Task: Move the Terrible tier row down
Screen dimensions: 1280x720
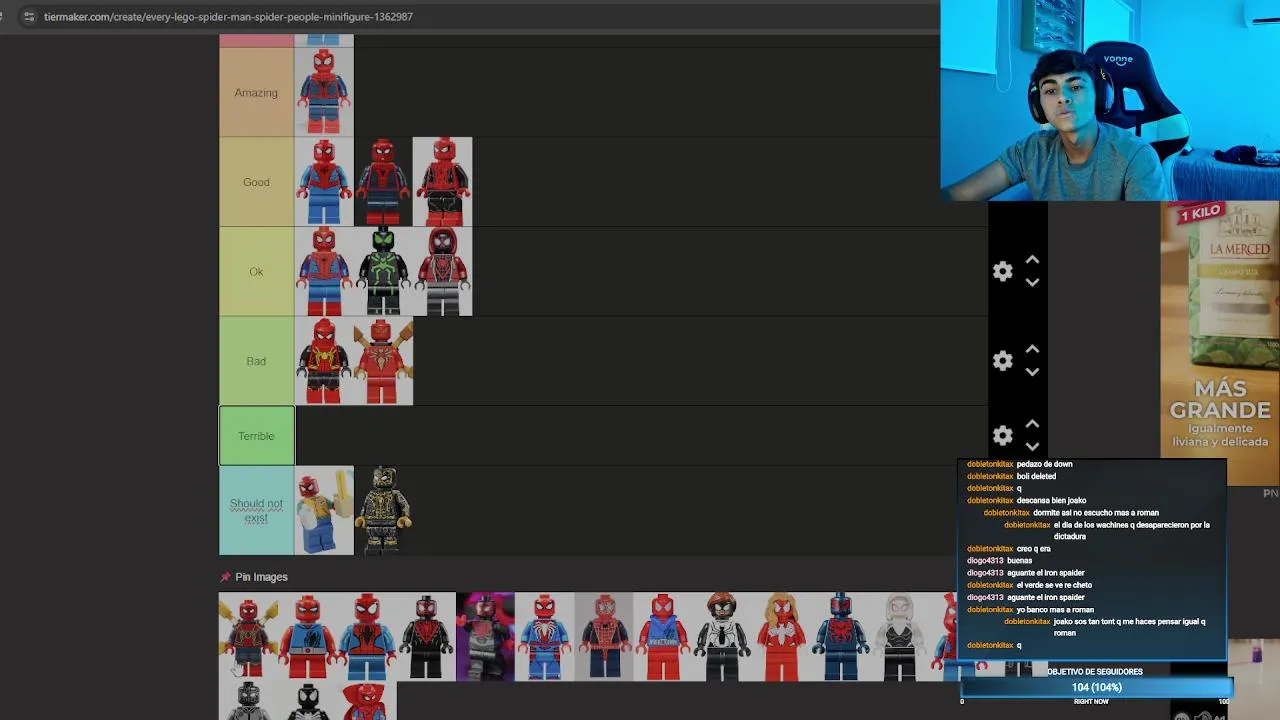Action: tap(1032, 446)
